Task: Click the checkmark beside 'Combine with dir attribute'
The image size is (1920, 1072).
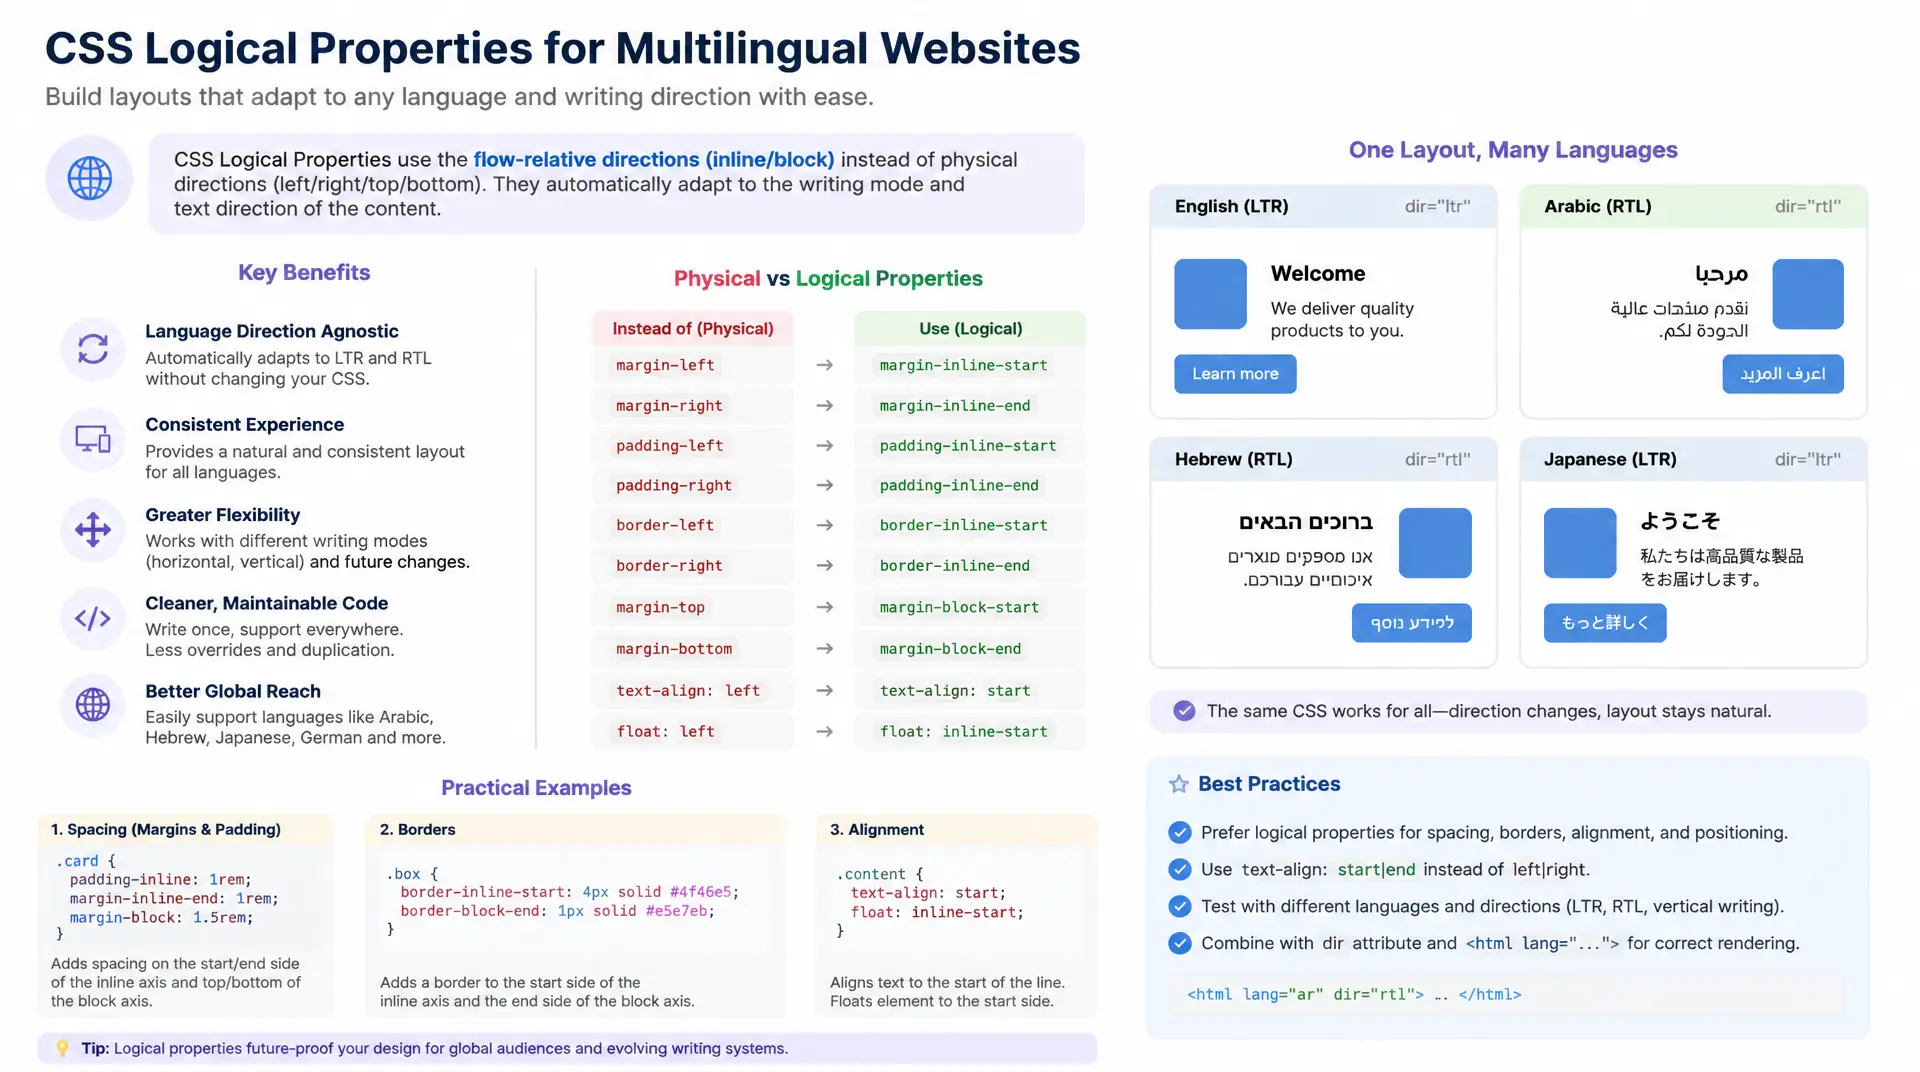Action: click(x=1180, y=944)
